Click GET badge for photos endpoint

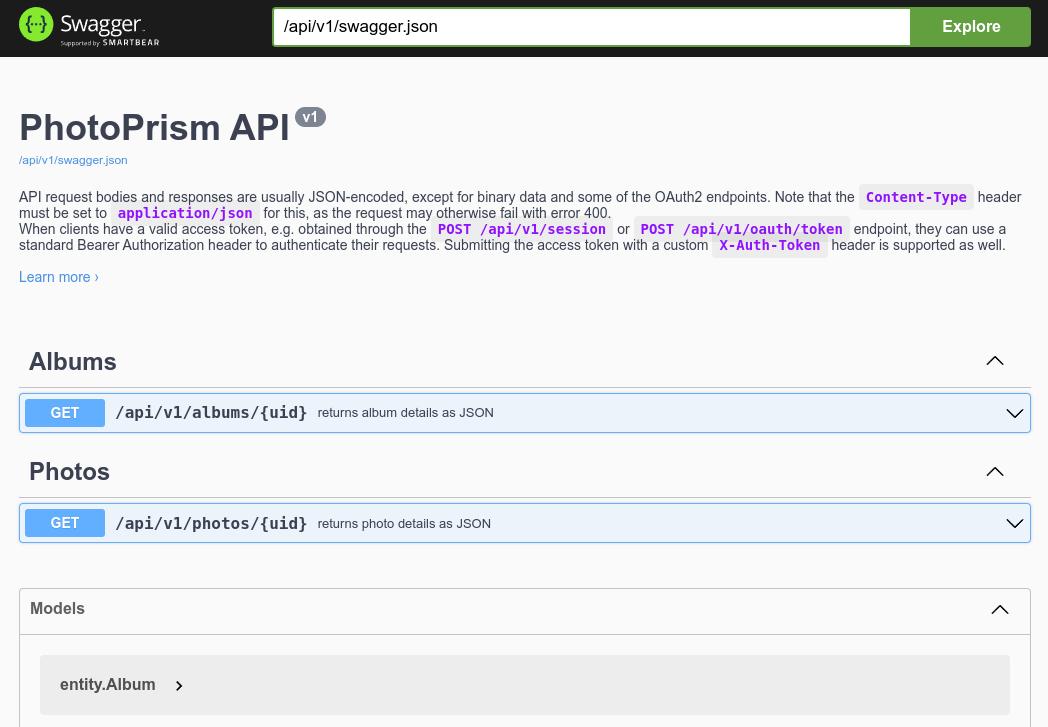65,523
